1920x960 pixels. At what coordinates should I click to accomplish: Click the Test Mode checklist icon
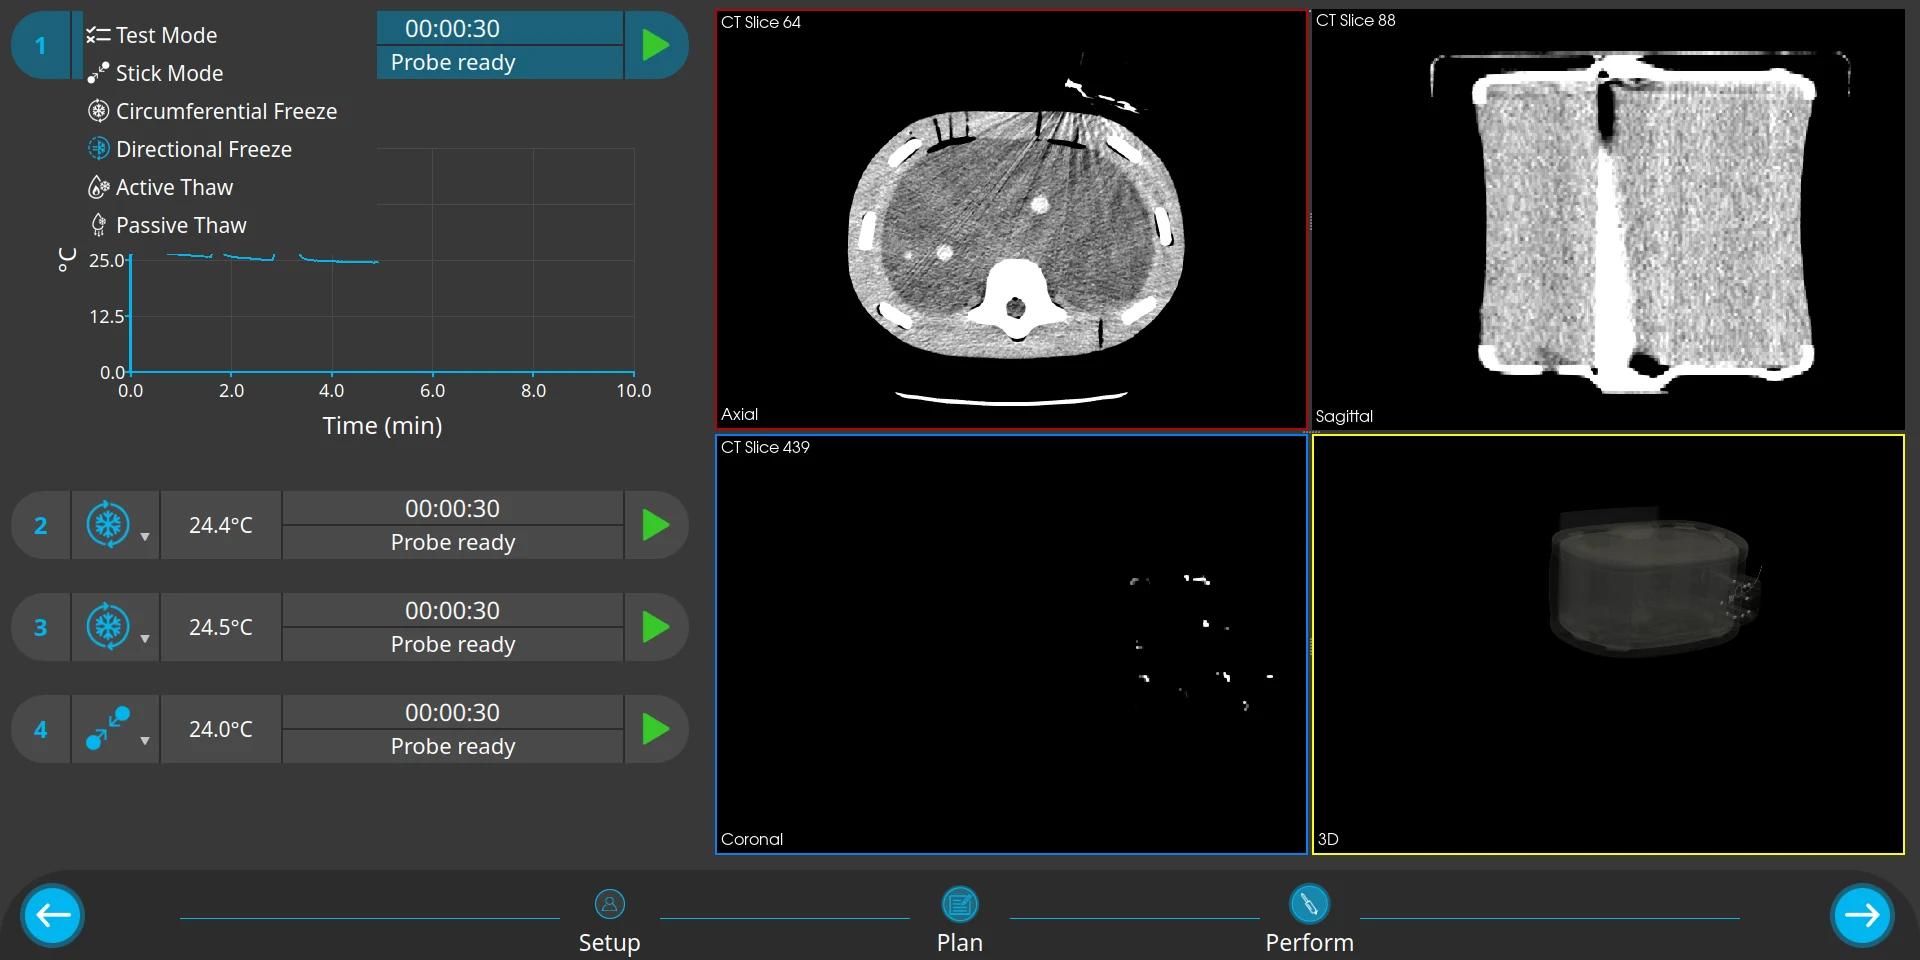coord(98,35)
